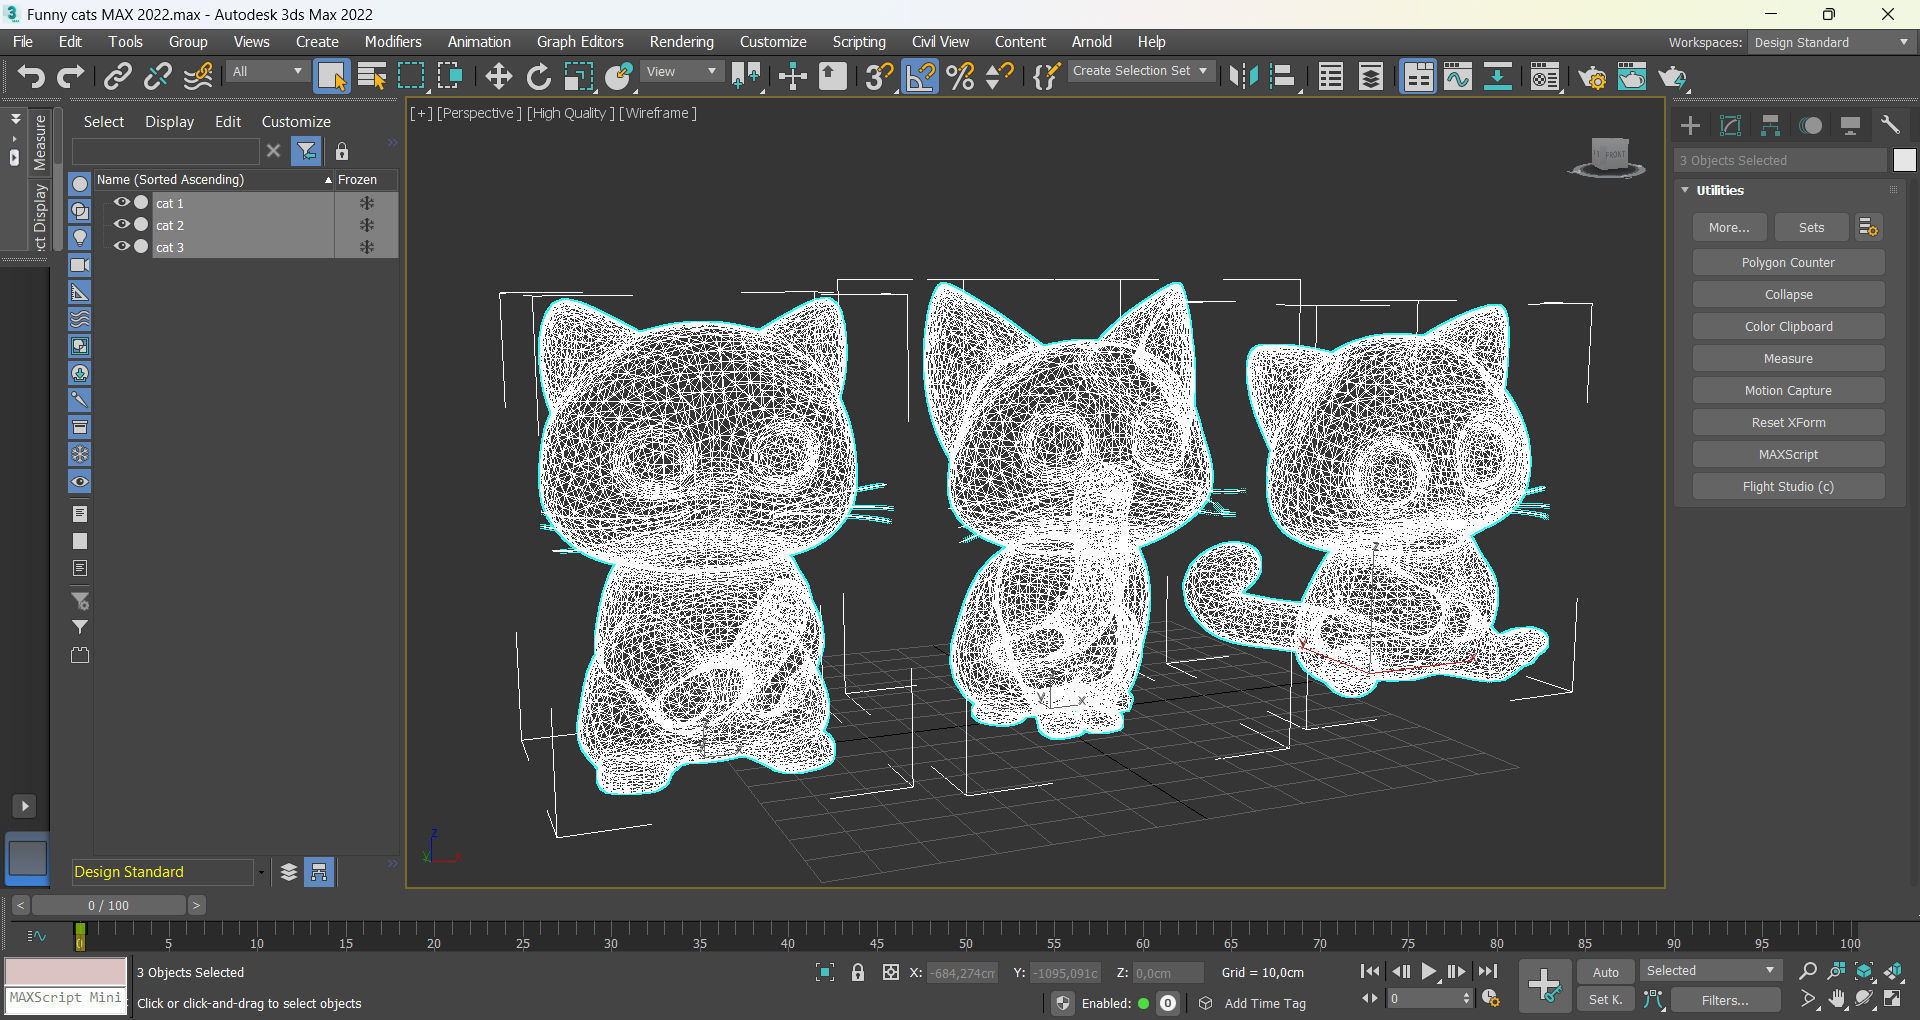Toggle visibility eye for cat 2
Viewport: 1920px width, 1020px height.
[121, 224]
